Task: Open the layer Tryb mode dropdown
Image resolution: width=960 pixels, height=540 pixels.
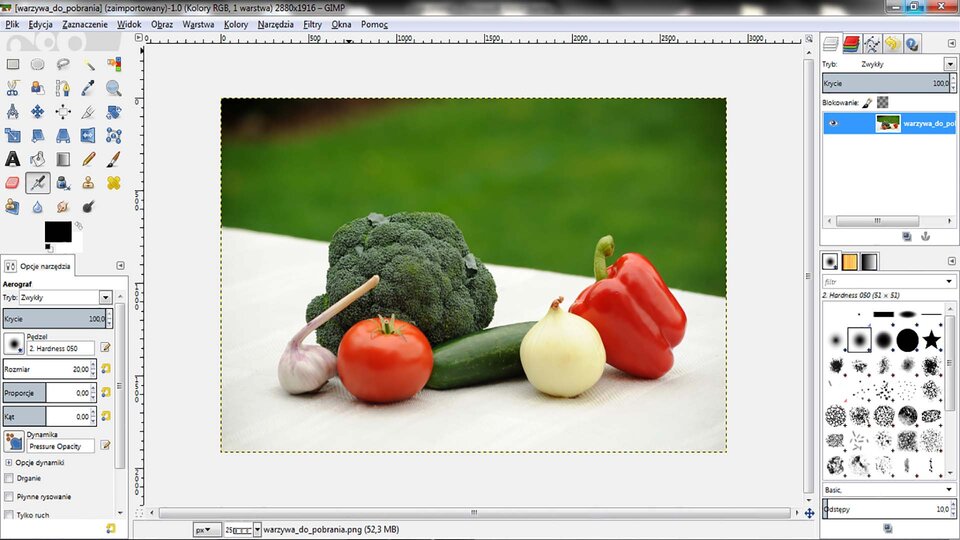Action: [x=950, y=64]
